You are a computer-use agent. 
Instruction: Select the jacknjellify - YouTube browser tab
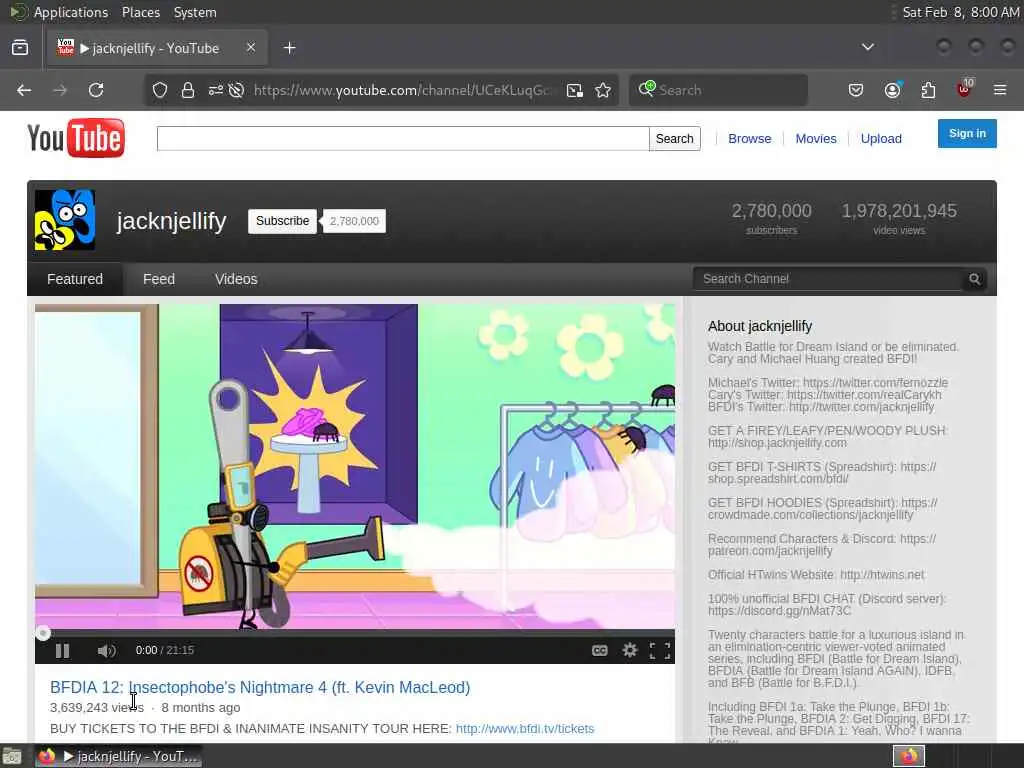157,48
